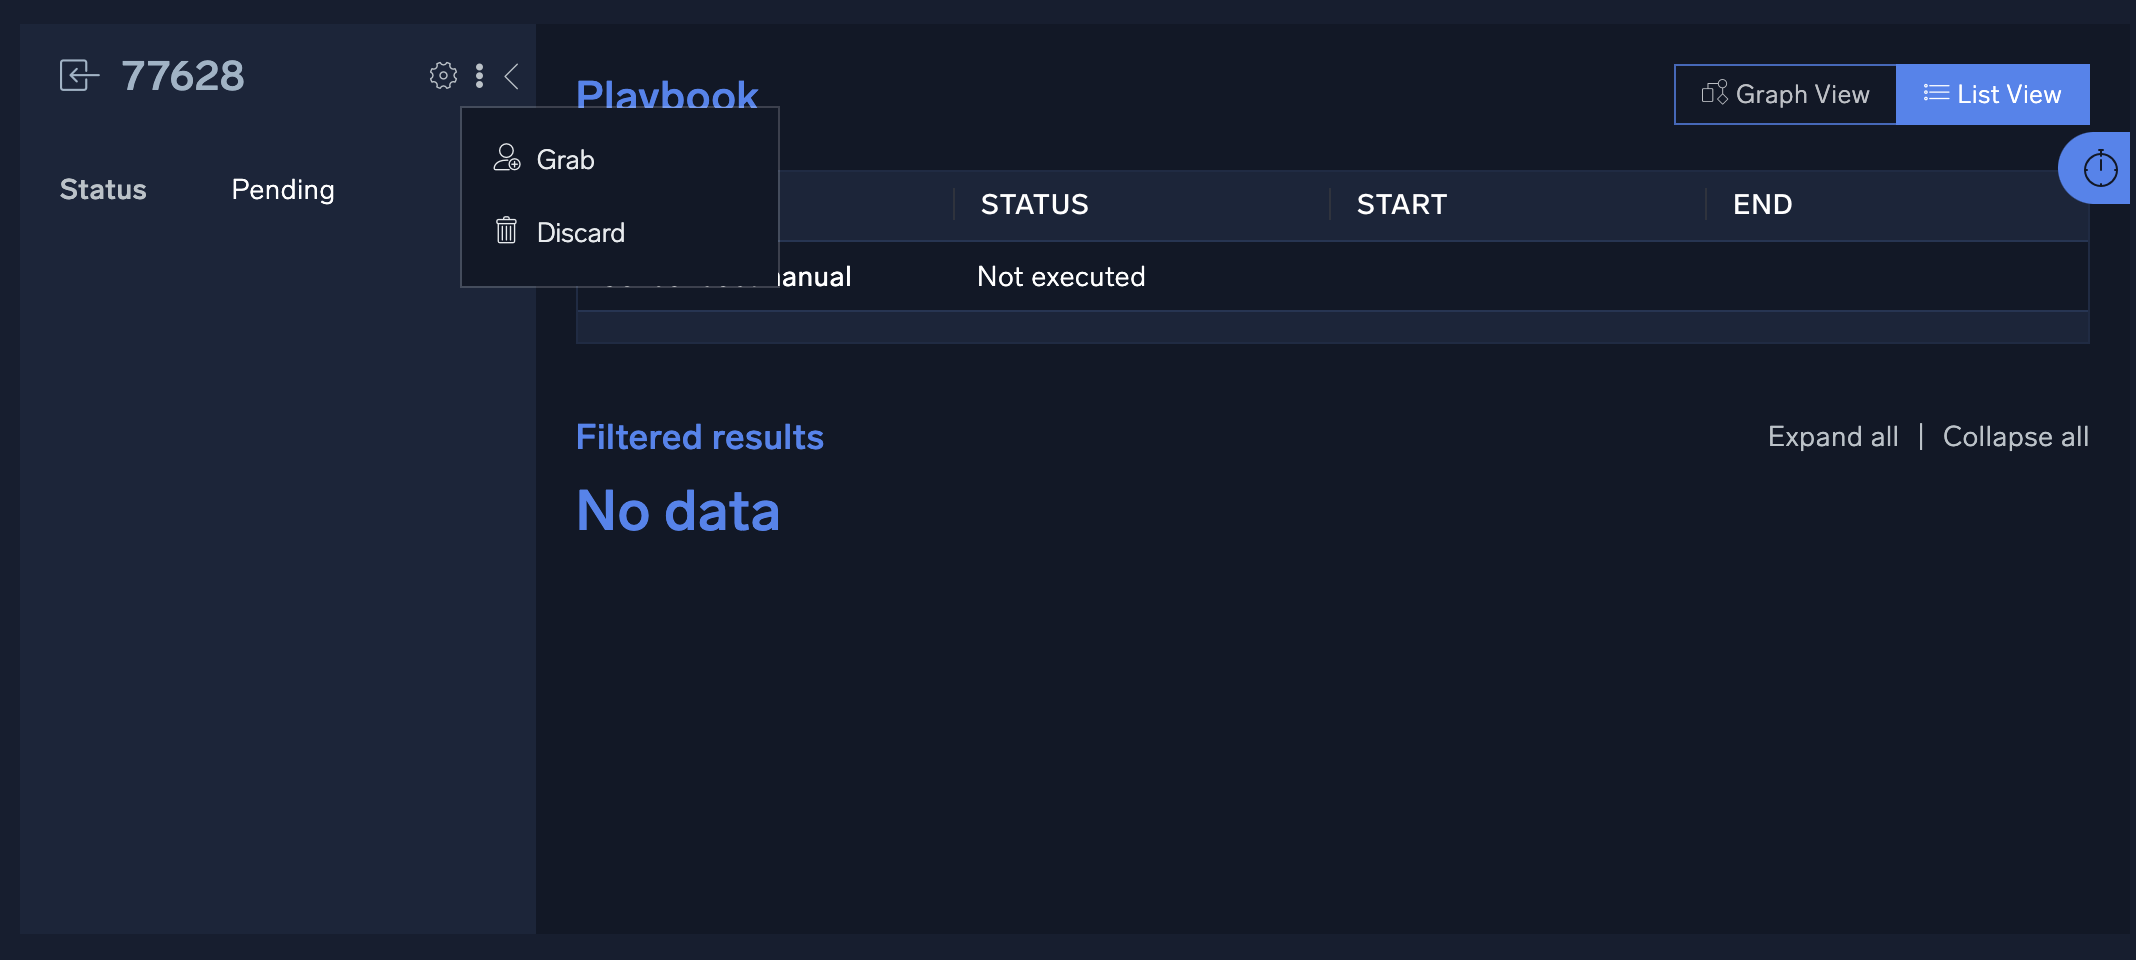Open the settings gear in the sidebar header
Image resolution: width=2136 pixels, height=960 pixels.
point(443,75)
